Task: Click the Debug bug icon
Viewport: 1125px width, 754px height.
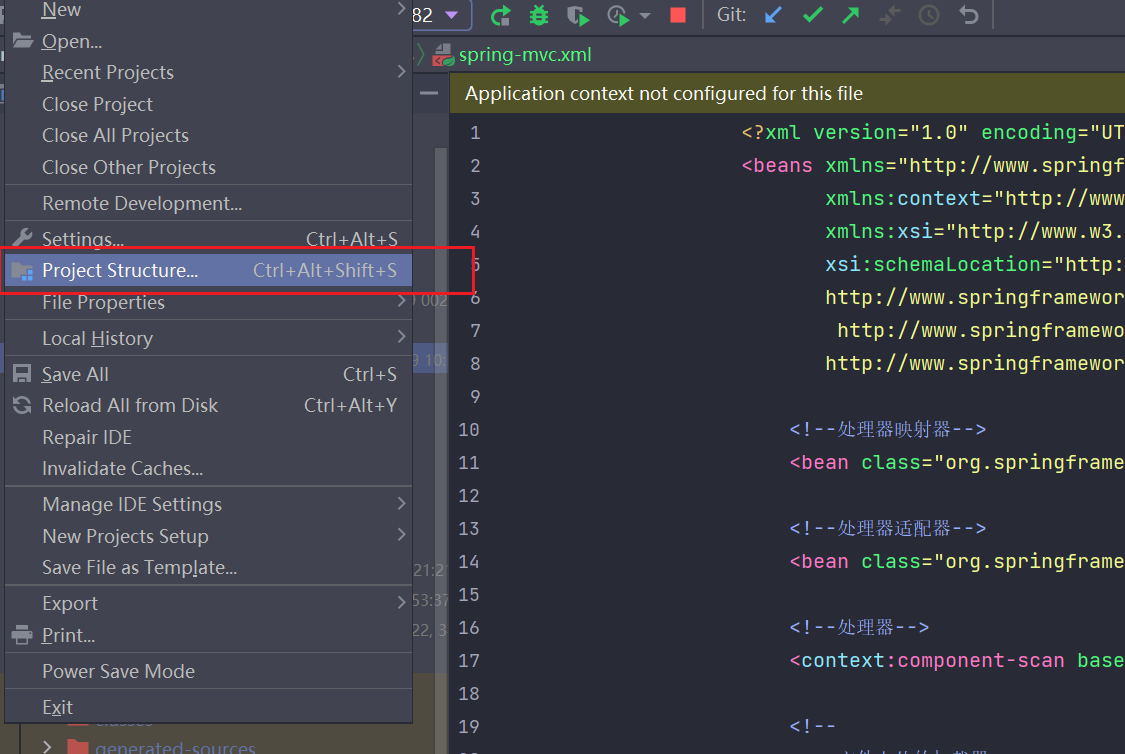Action: (539, 15)
